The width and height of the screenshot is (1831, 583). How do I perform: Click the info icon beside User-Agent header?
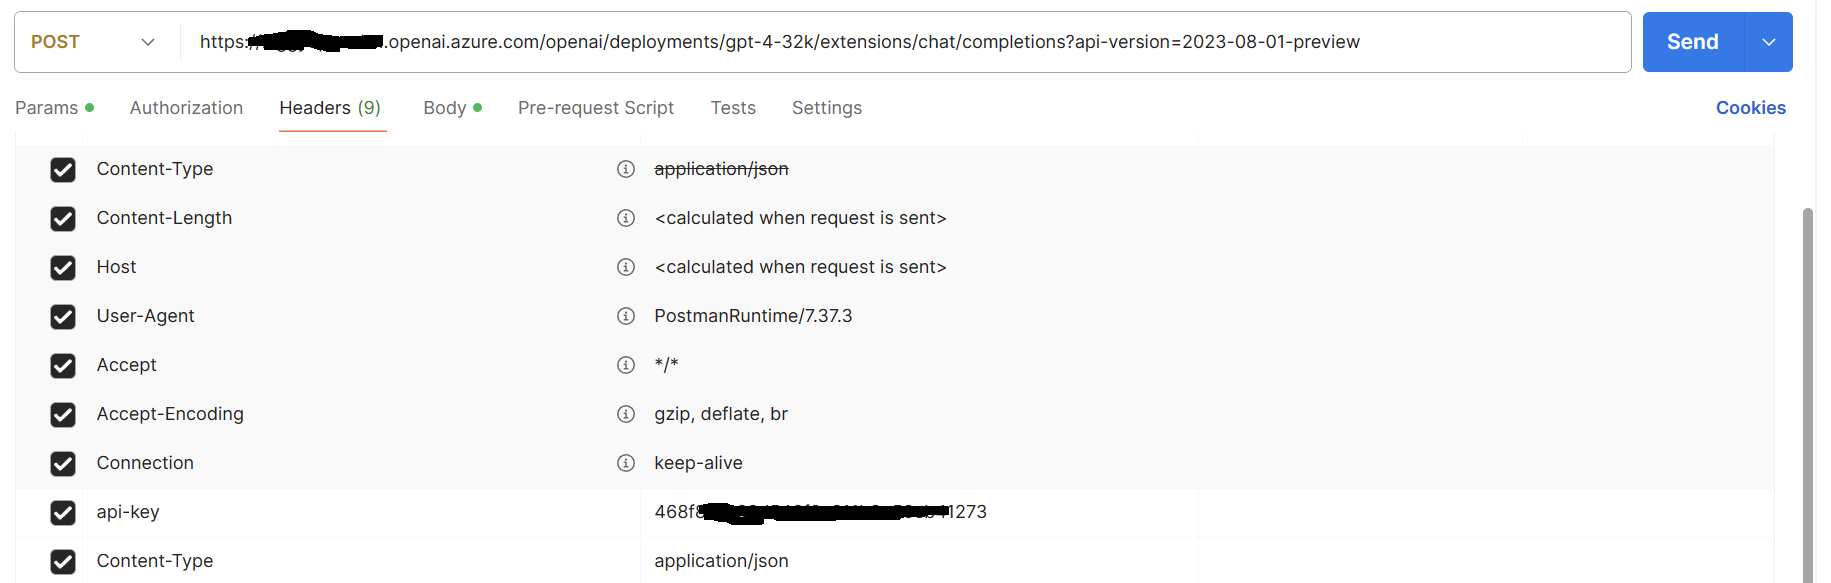(626, 316)
